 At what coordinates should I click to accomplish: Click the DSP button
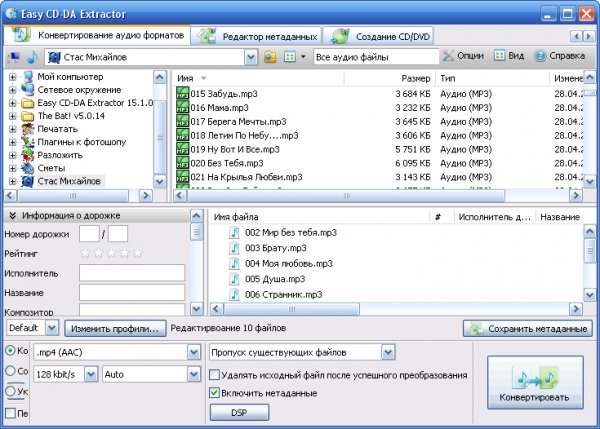pos(239,413)
